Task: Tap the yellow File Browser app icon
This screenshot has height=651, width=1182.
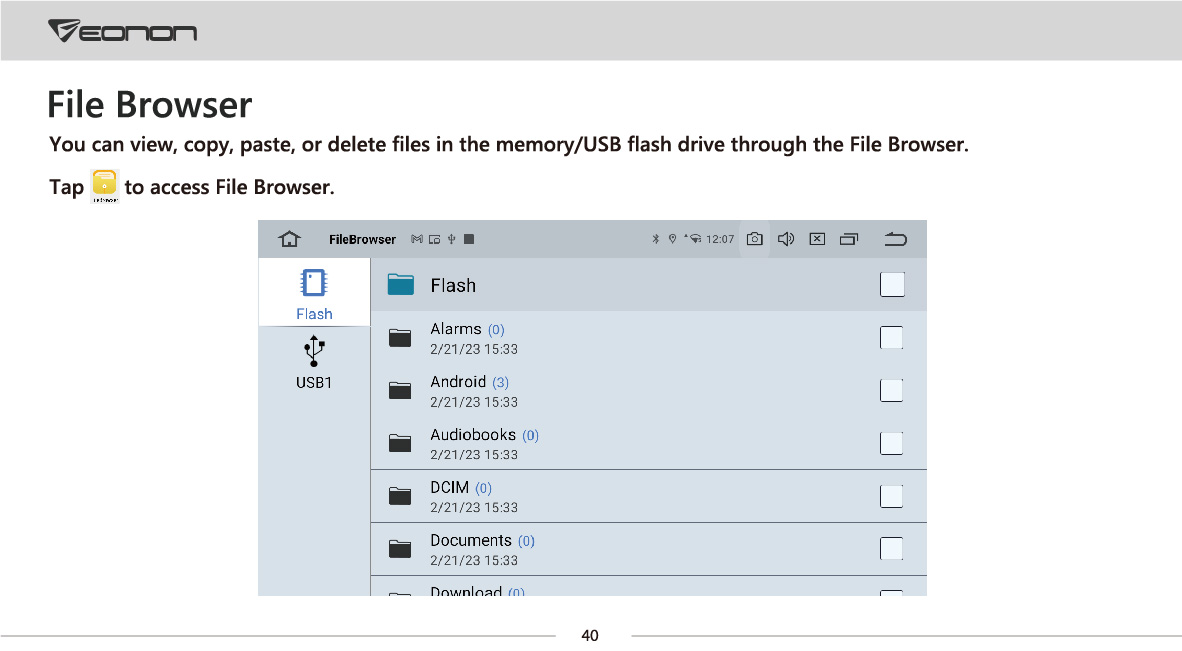Action: tap(104, 186)
